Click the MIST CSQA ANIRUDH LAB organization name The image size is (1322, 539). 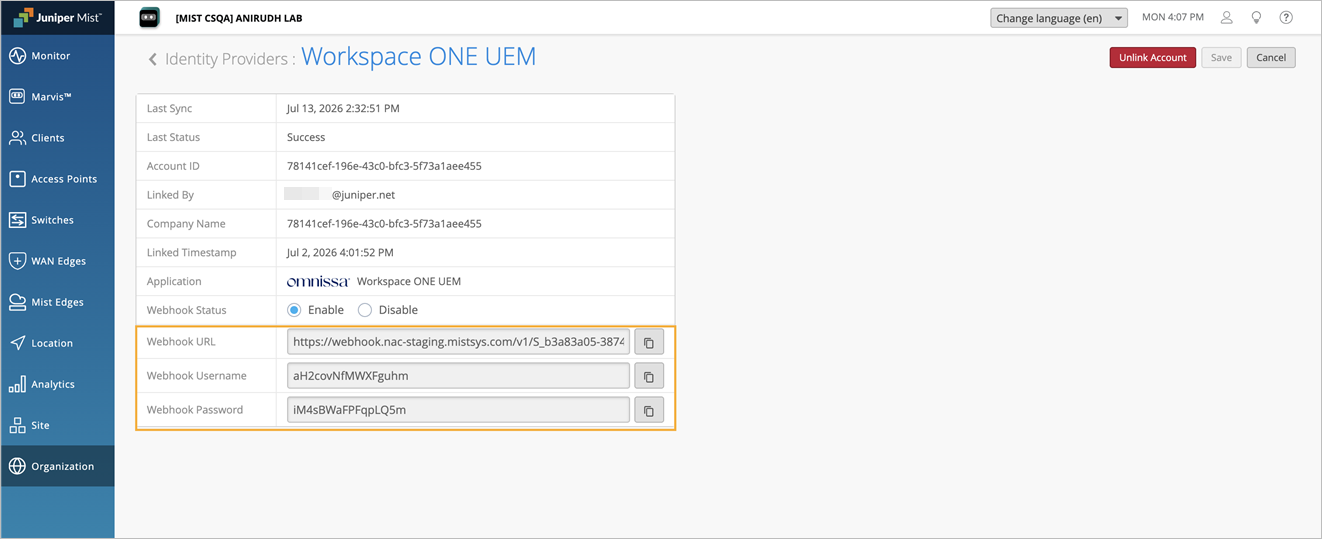pyautogui.click(x=239, y=18)
